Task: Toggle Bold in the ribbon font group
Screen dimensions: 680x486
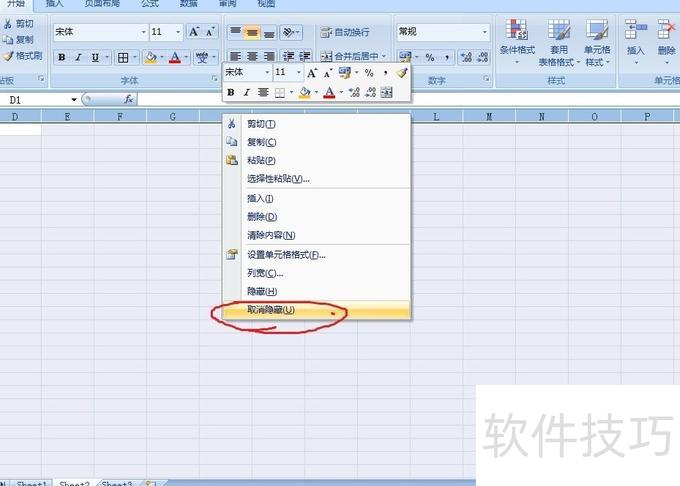Action: tap(62, 57)
